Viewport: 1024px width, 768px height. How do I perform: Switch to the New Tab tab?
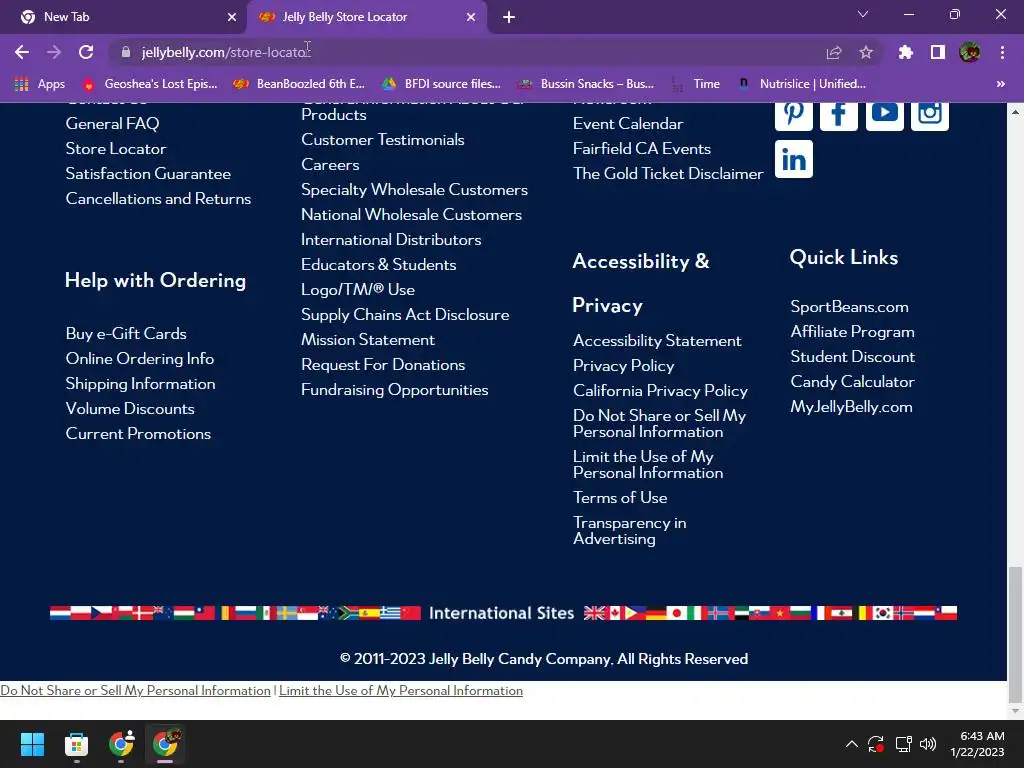[122, 17]
